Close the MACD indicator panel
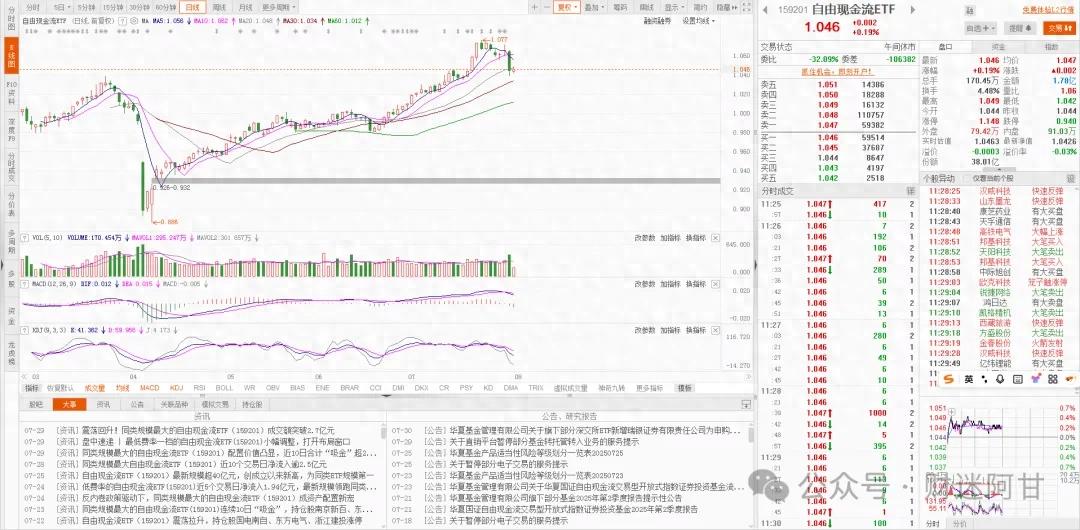The image size is (1080, 530). click(715, 283)
